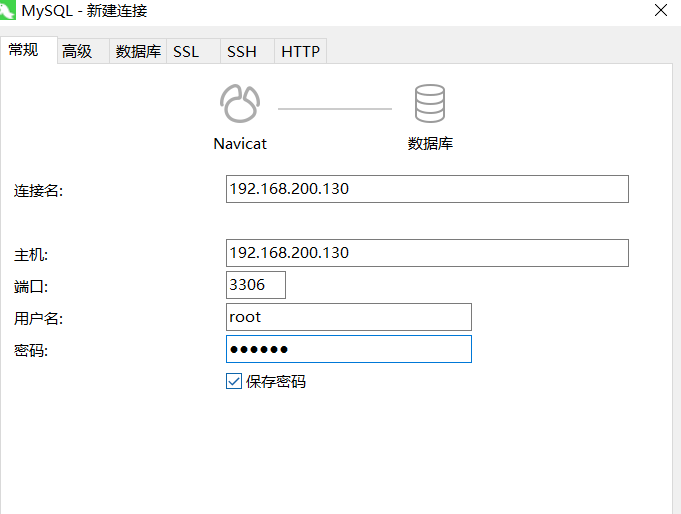Open the SSH tab
This screenshot has width=681, height=514.
click(247, 51)
